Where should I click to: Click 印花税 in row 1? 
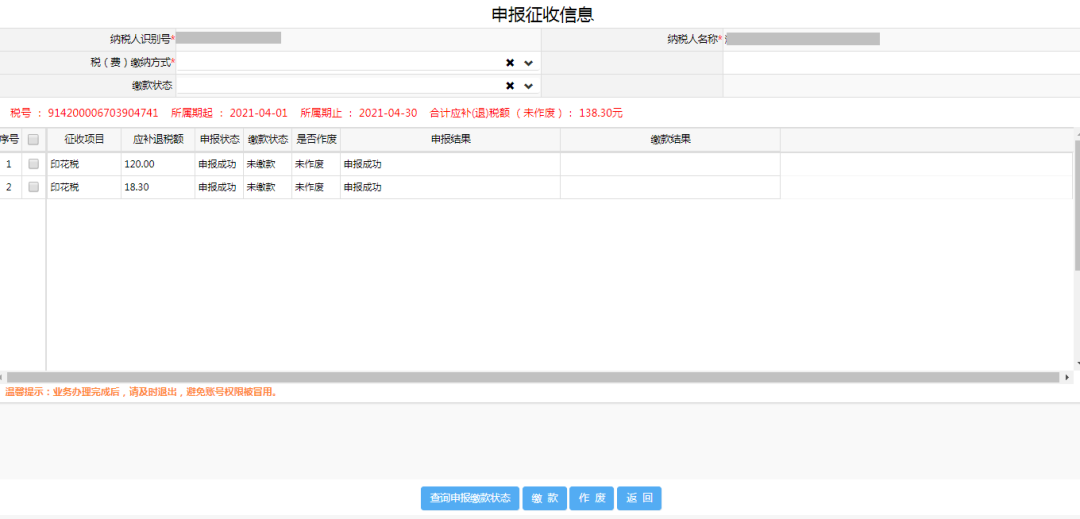click(x=64, y=164)
